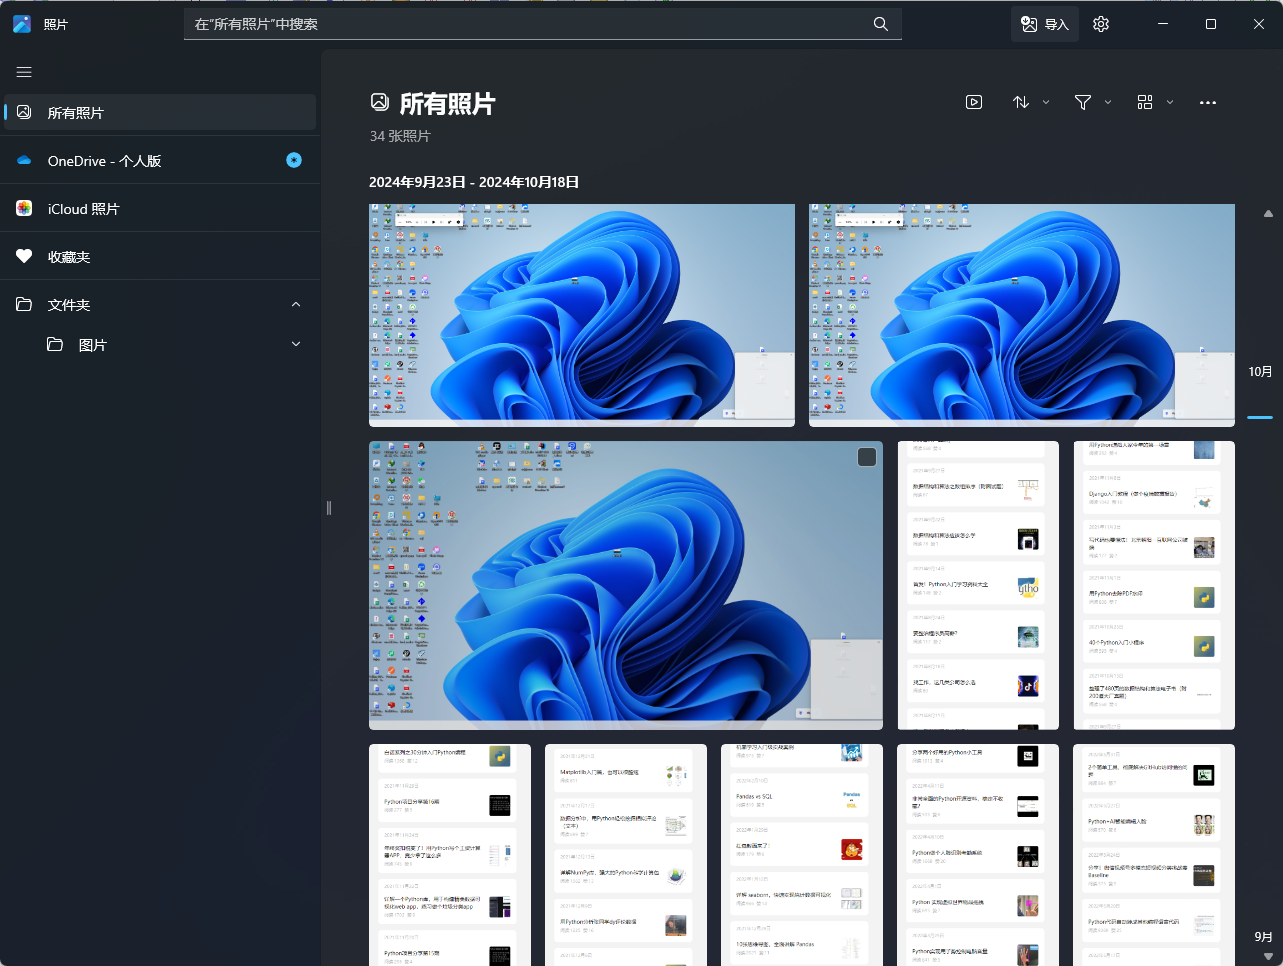Go to iCloud 照片

click(x=160, y=209)
